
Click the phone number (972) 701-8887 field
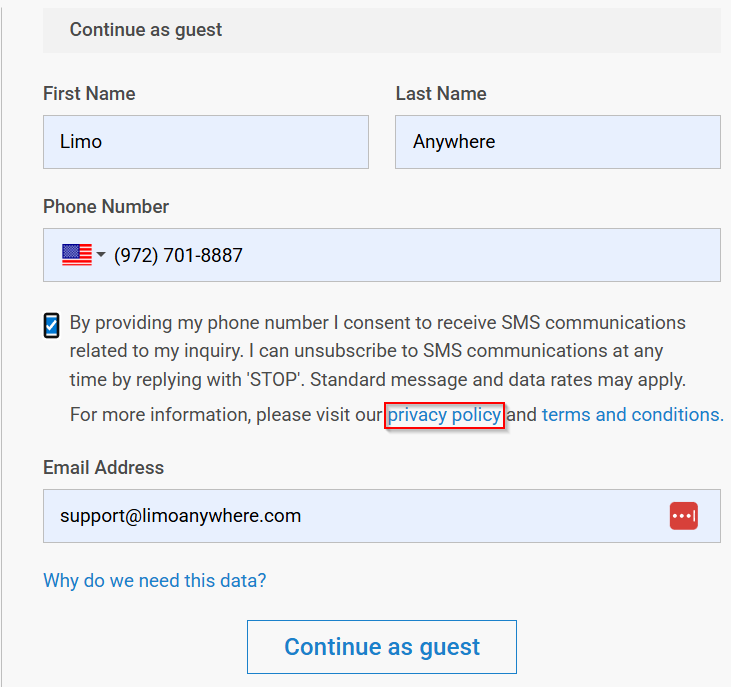coord(400,255)
